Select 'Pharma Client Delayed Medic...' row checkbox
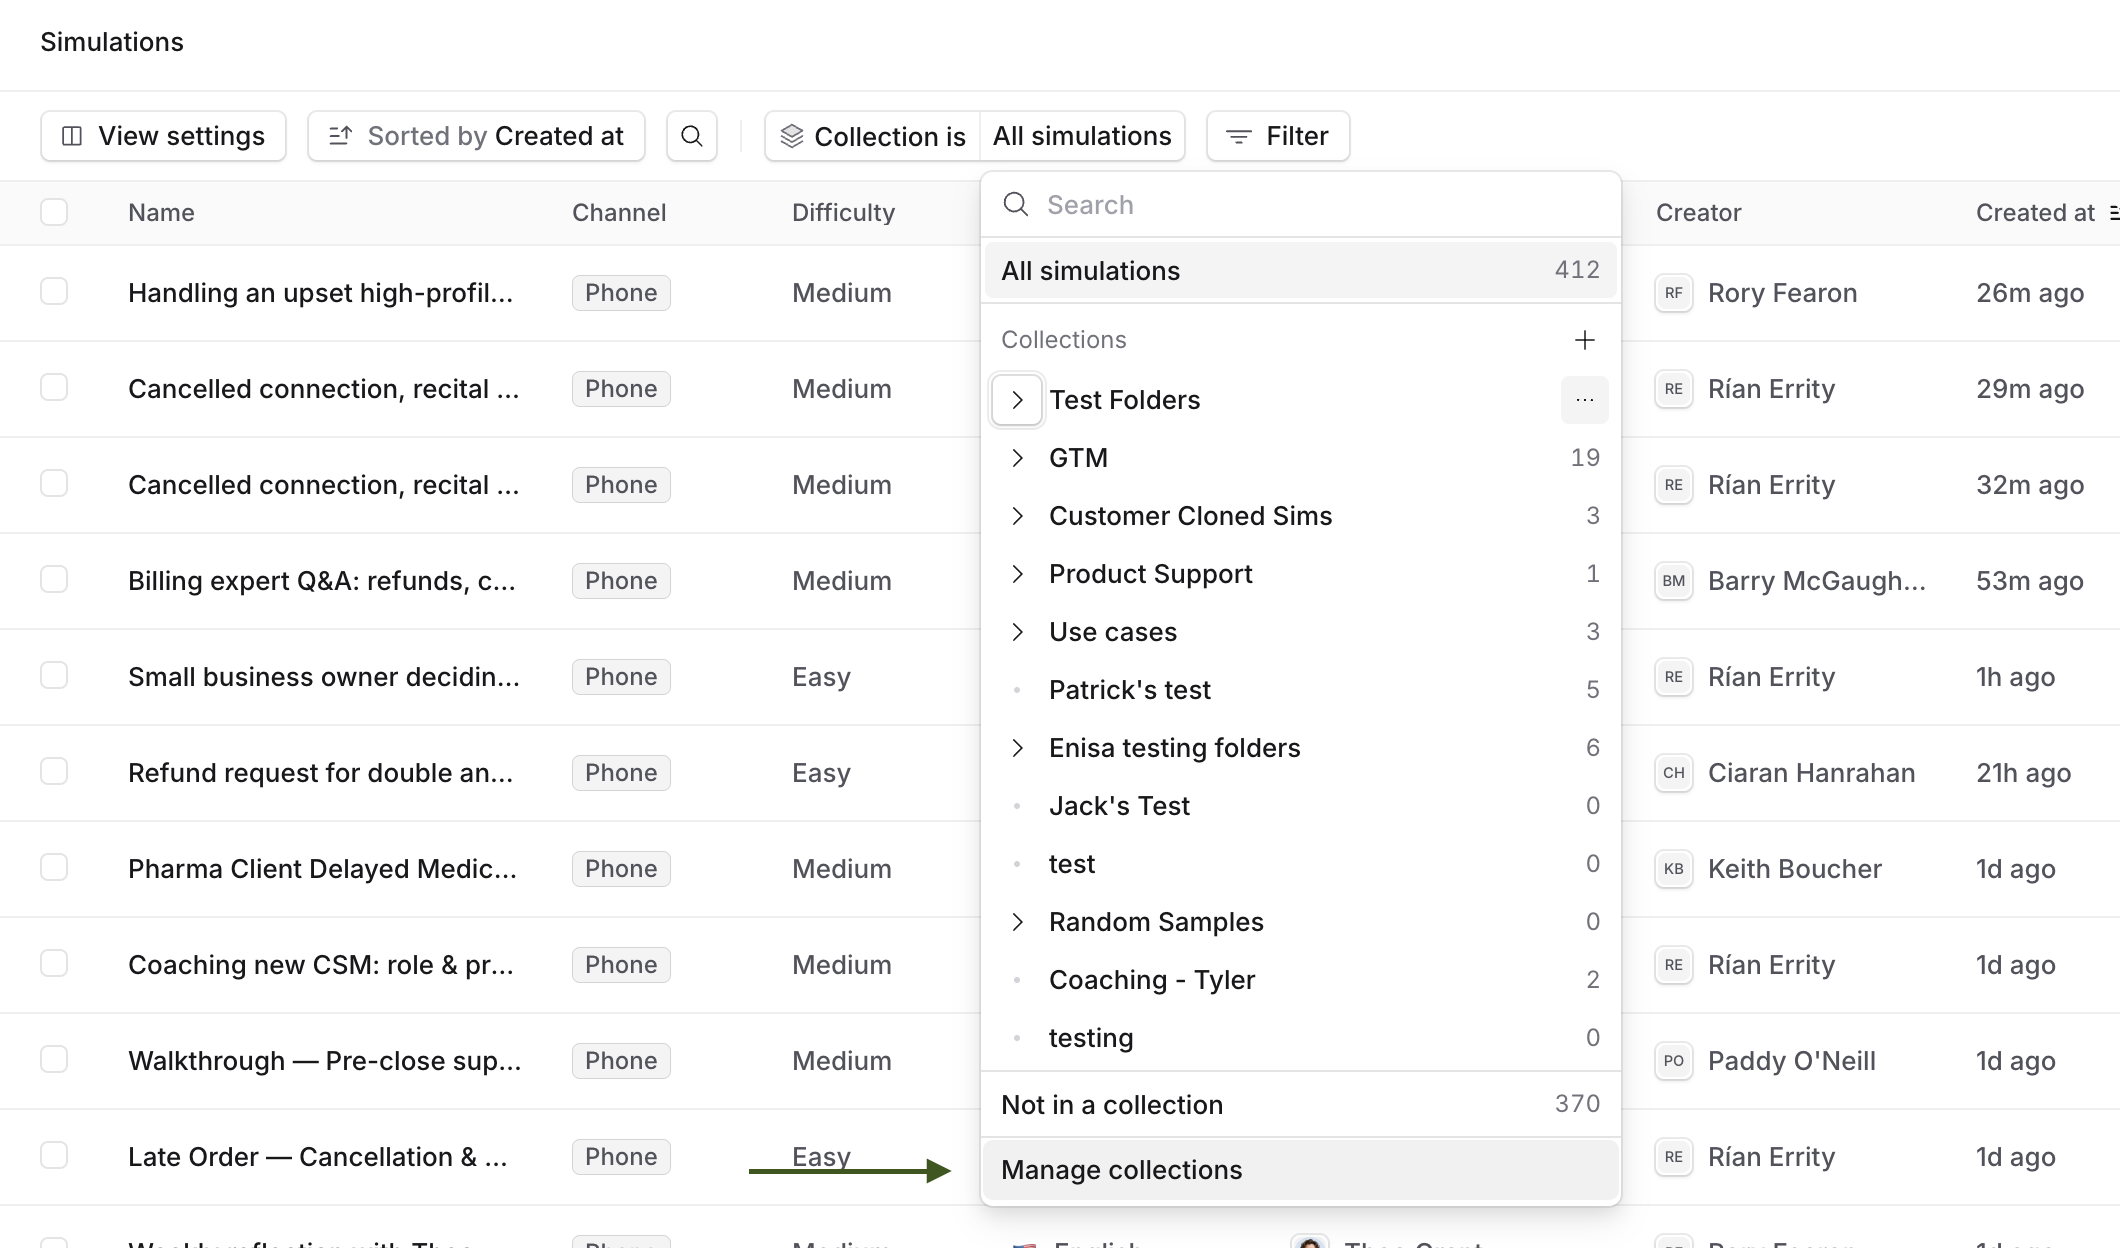 click(54, 867)
